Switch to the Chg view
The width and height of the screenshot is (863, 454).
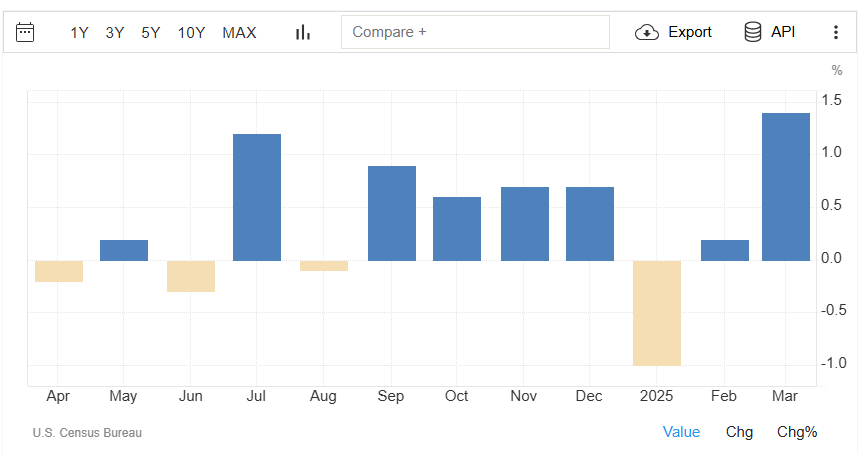(x=739, y=432)
